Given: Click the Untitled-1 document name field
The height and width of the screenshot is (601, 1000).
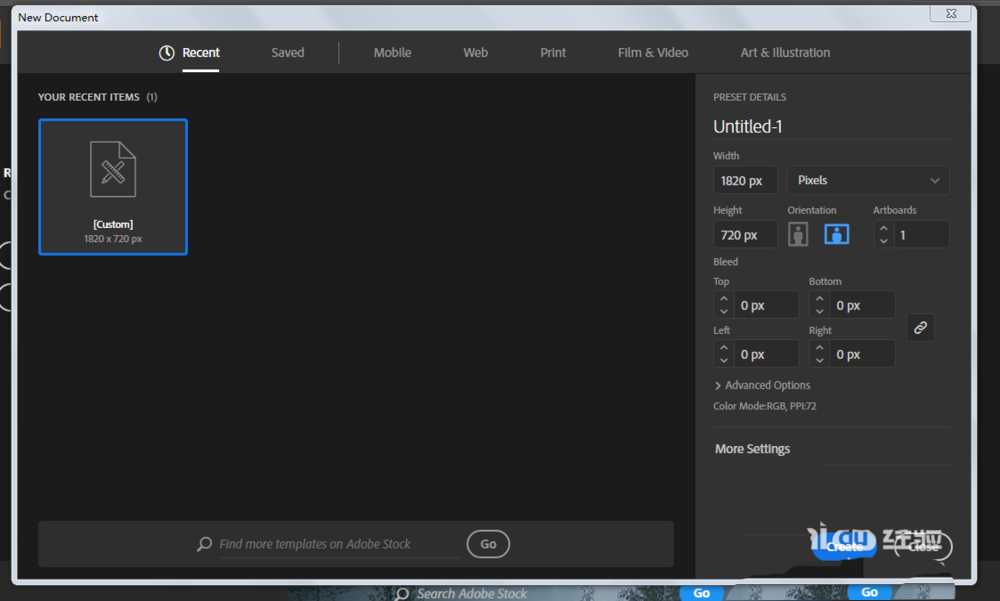Looking at the screenshot, I should pos(830,126).
